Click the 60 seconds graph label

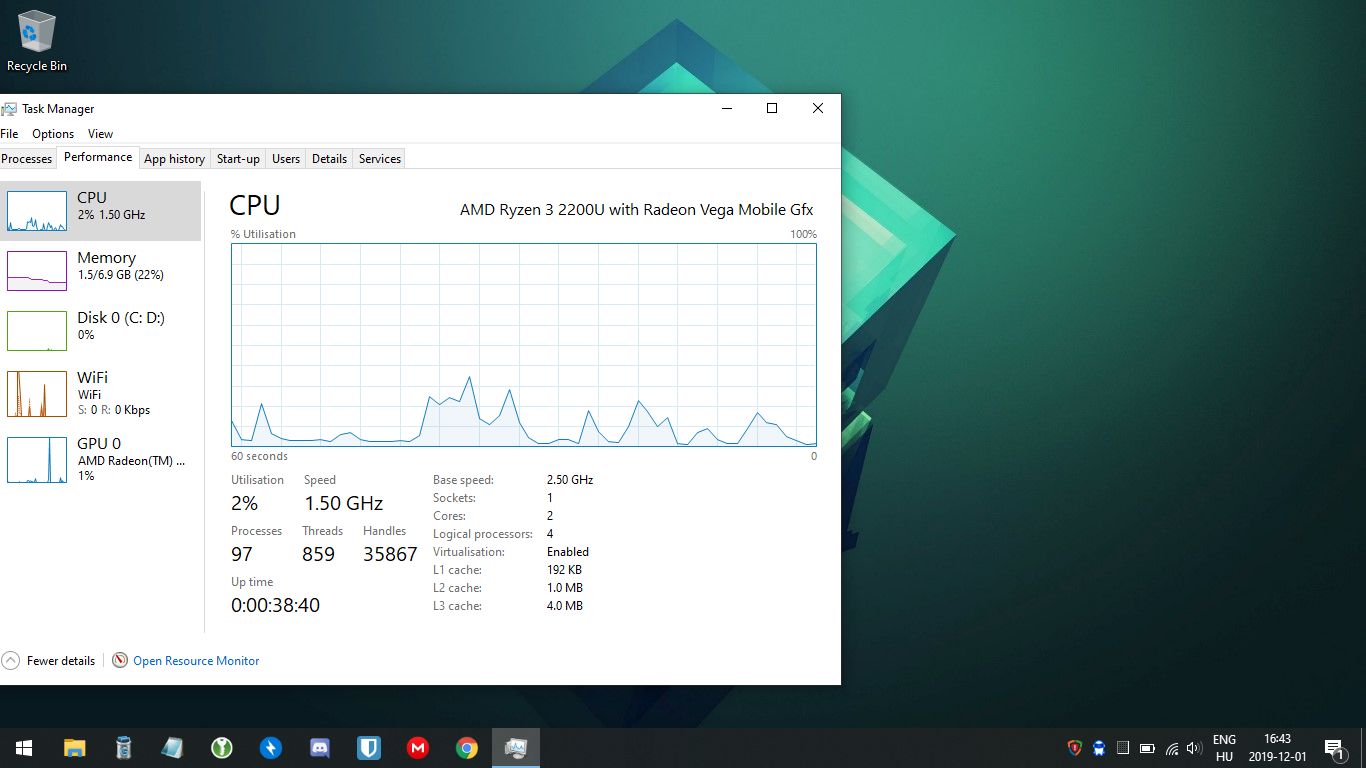coord(260,456)
